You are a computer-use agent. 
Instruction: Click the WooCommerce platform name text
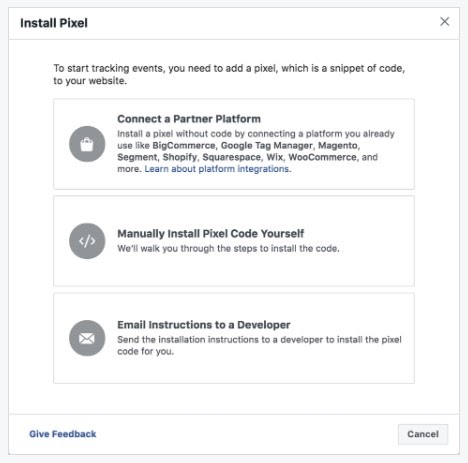click(323, 157)
